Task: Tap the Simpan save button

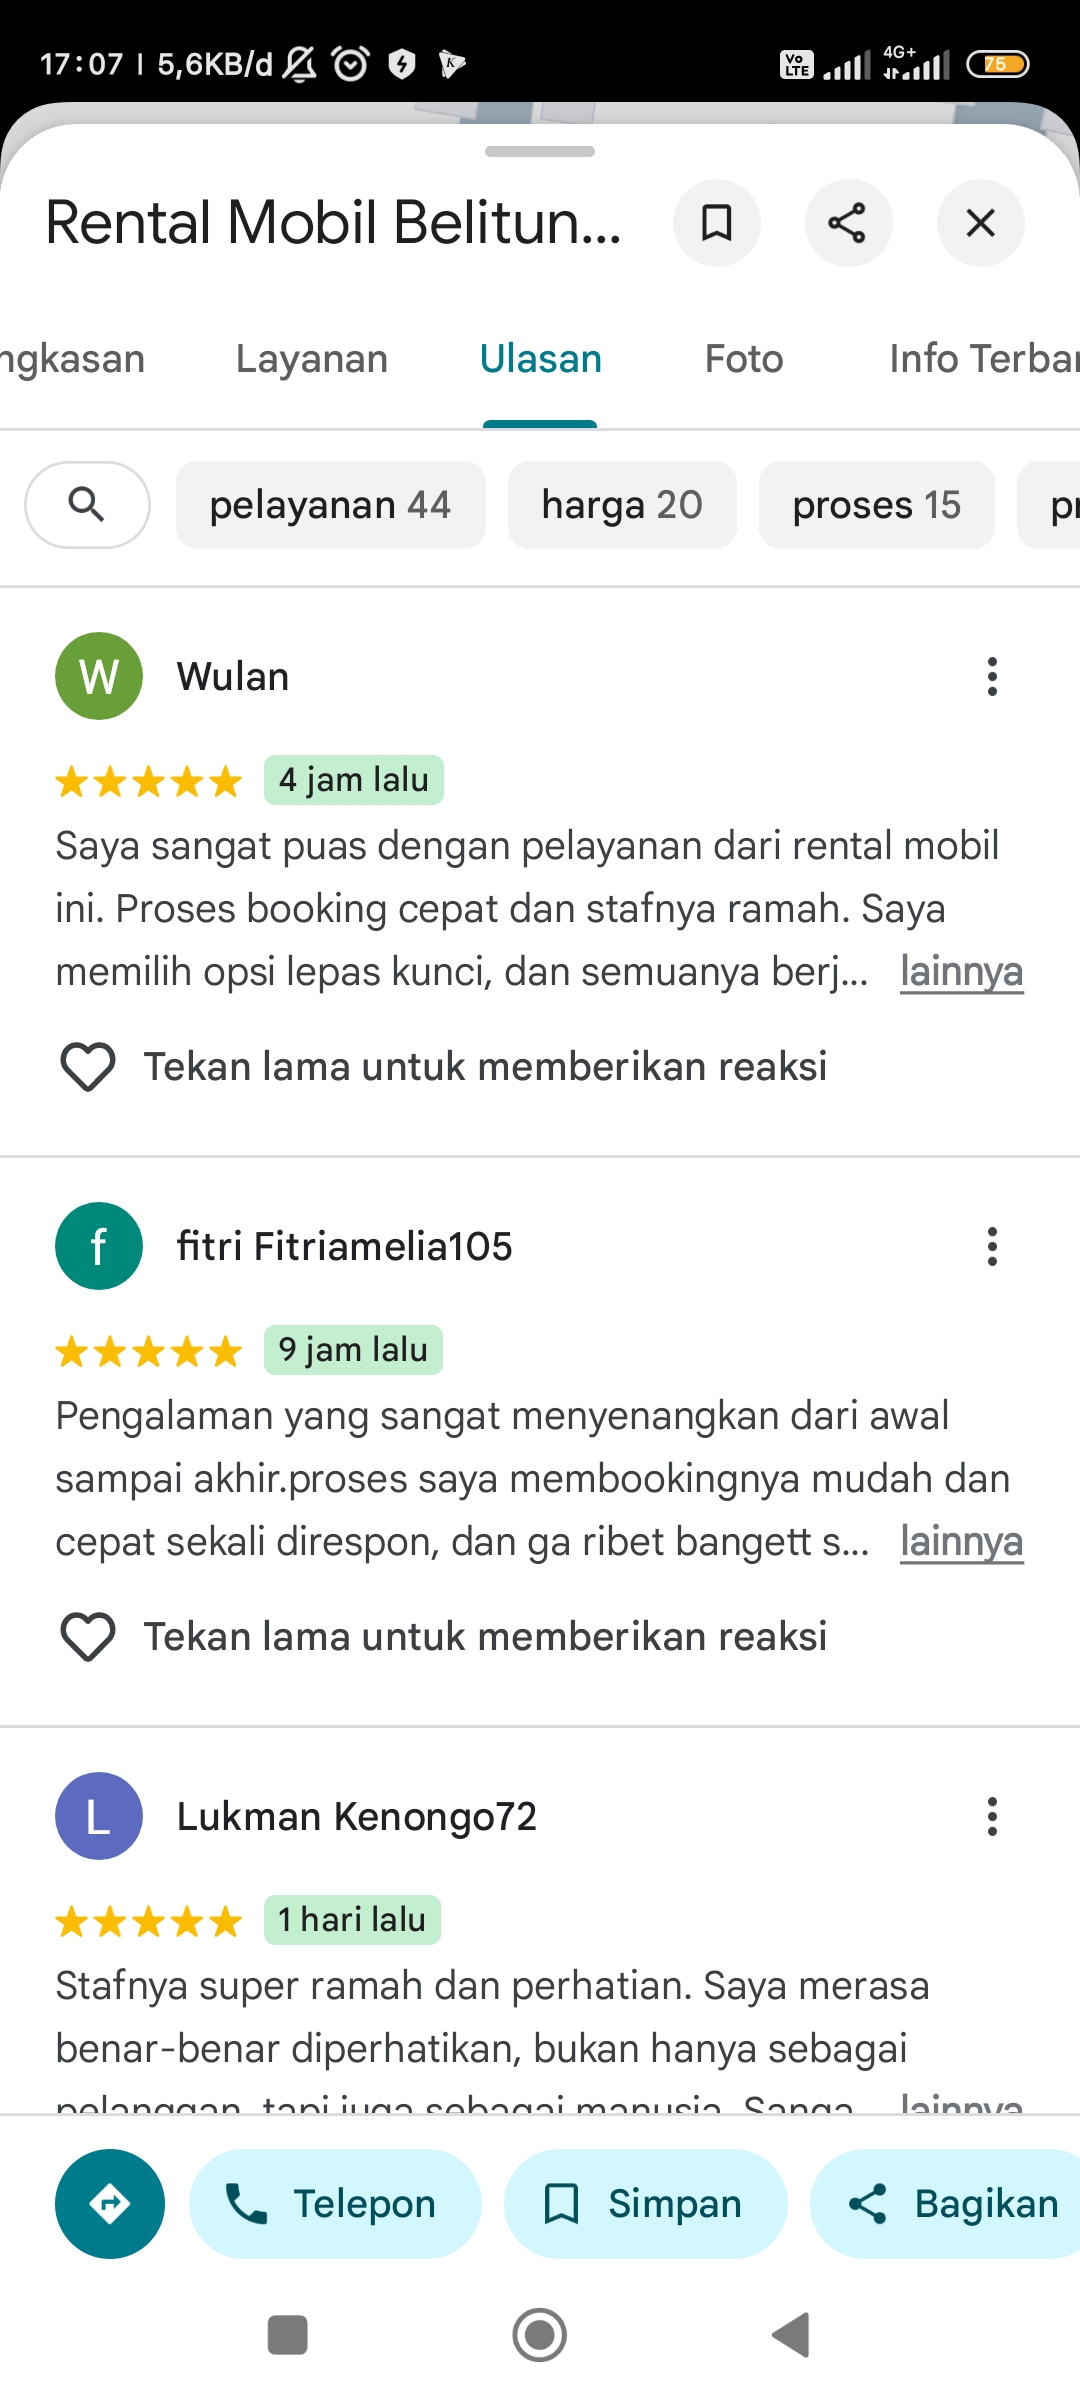Action: 645,2204
